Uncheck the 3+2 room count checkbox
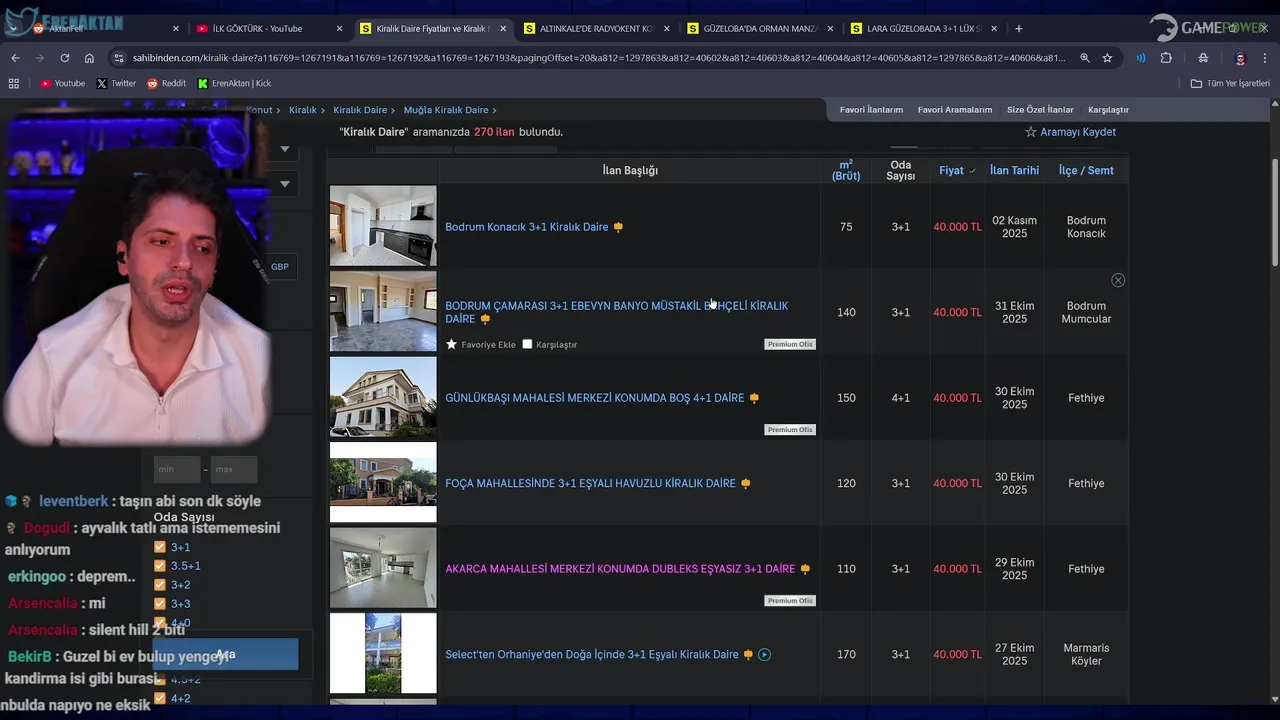Image resolution: width=1280 pixels, height=720 pixels. tap(160, 585)
